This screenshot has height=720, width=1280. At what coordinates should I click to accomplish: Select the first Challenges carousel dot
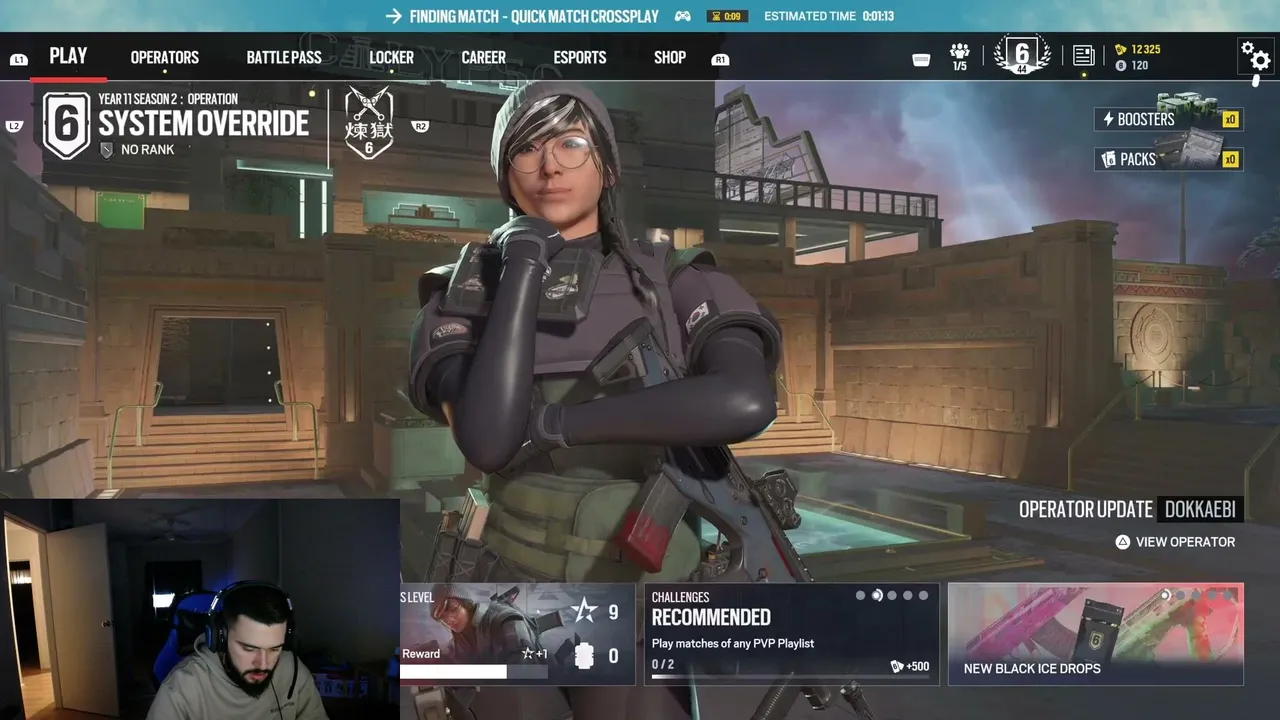pyautogui.click(x=860, y=596)
